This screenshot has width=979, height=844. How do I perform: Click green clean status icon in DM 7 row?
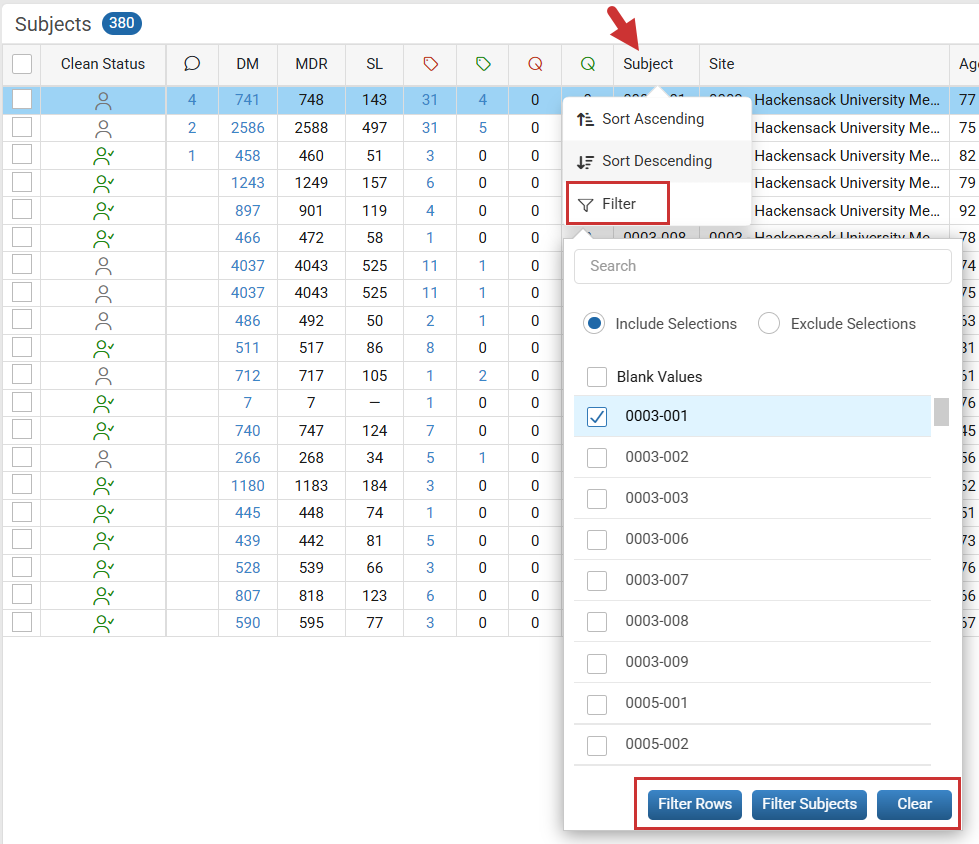point(103,403)
